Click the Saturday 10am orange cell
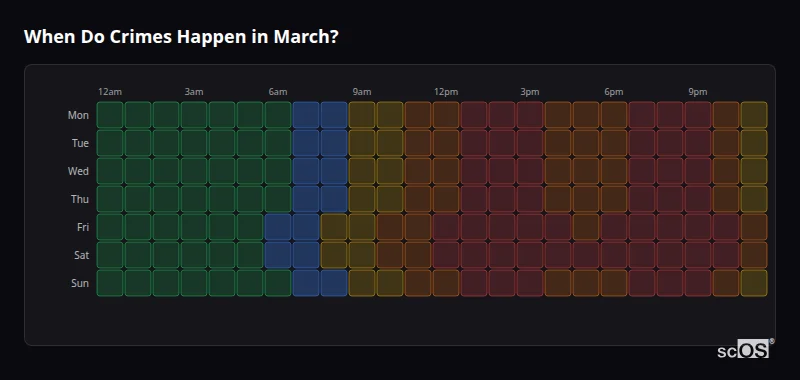Screen dimensions: 800x380 390,255
